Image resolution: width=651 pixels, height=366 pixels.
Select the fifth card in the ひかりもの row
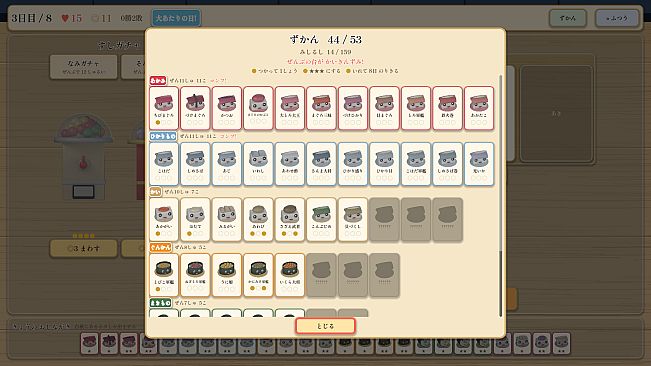click(290, 164)
